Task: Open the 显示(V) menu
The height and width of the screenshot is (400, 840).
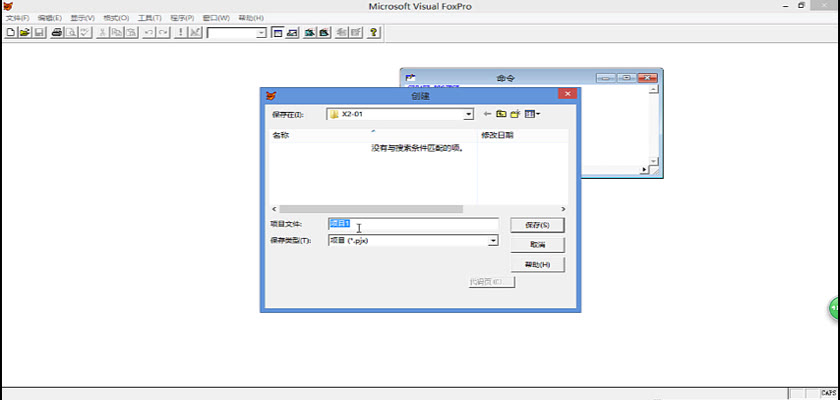Action: [83, 18]
